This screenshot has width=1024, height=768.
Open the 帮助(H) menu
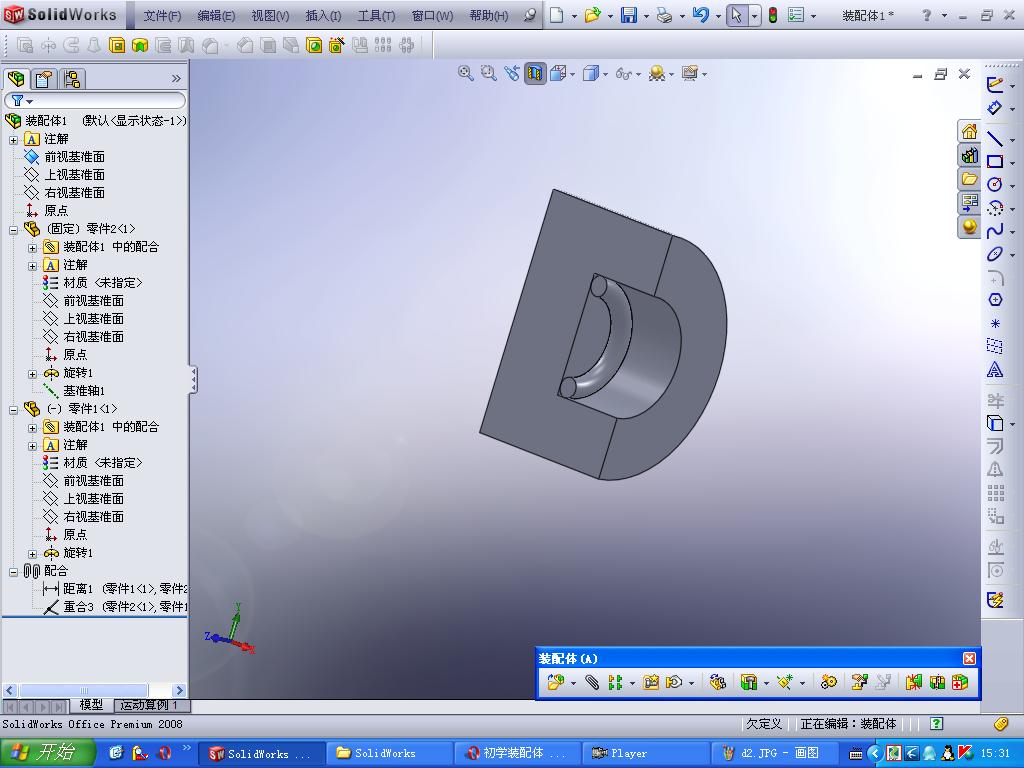click(488, 16)
